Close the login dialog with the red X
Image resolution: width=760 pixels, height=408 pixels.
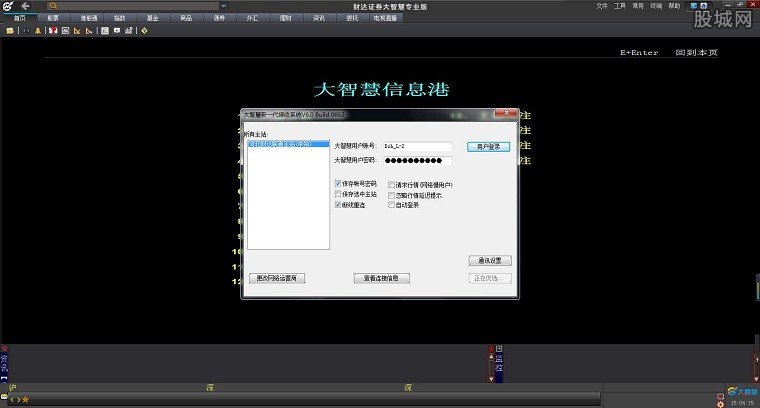click(506, 112)
